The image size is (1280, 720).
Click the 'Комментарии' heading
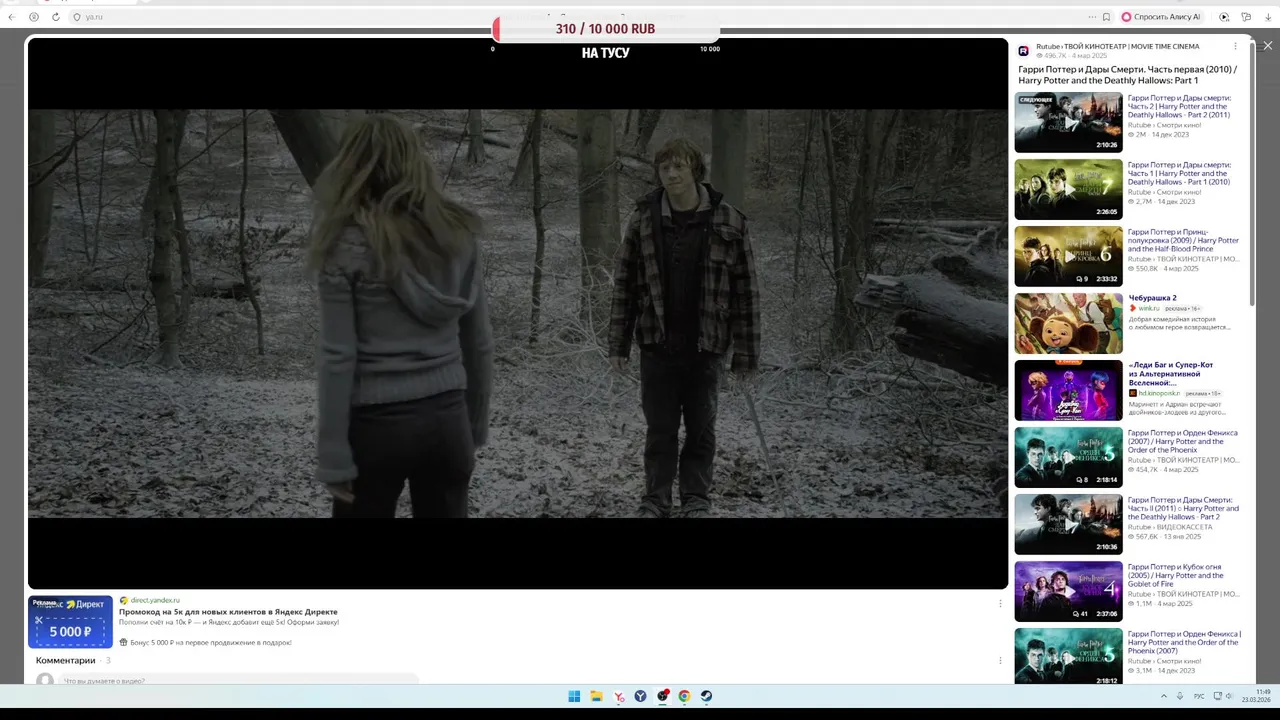click(66, 661)
